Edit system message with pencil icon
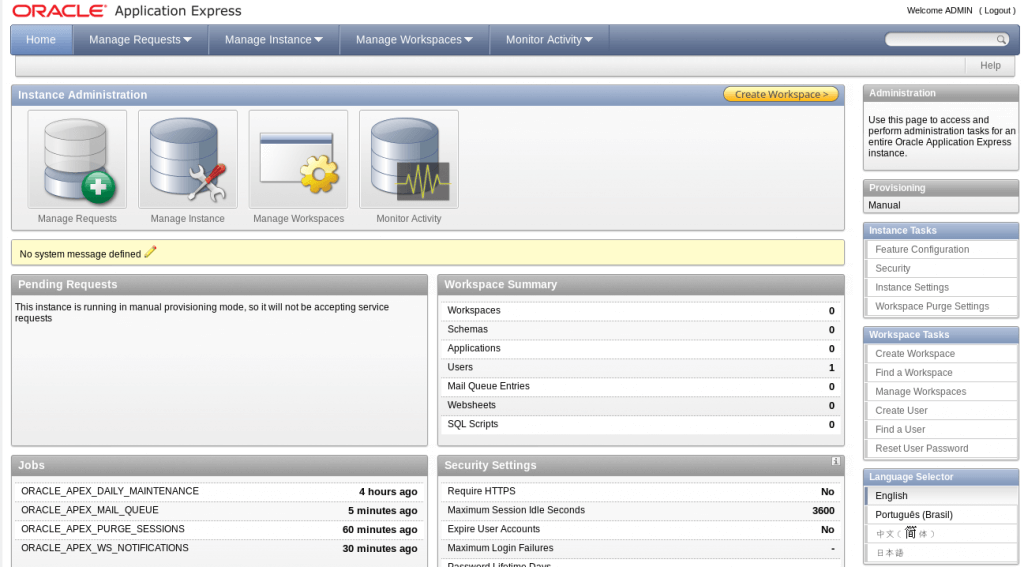This screenshot has height=567, width=1024. (x=150, y=252)
